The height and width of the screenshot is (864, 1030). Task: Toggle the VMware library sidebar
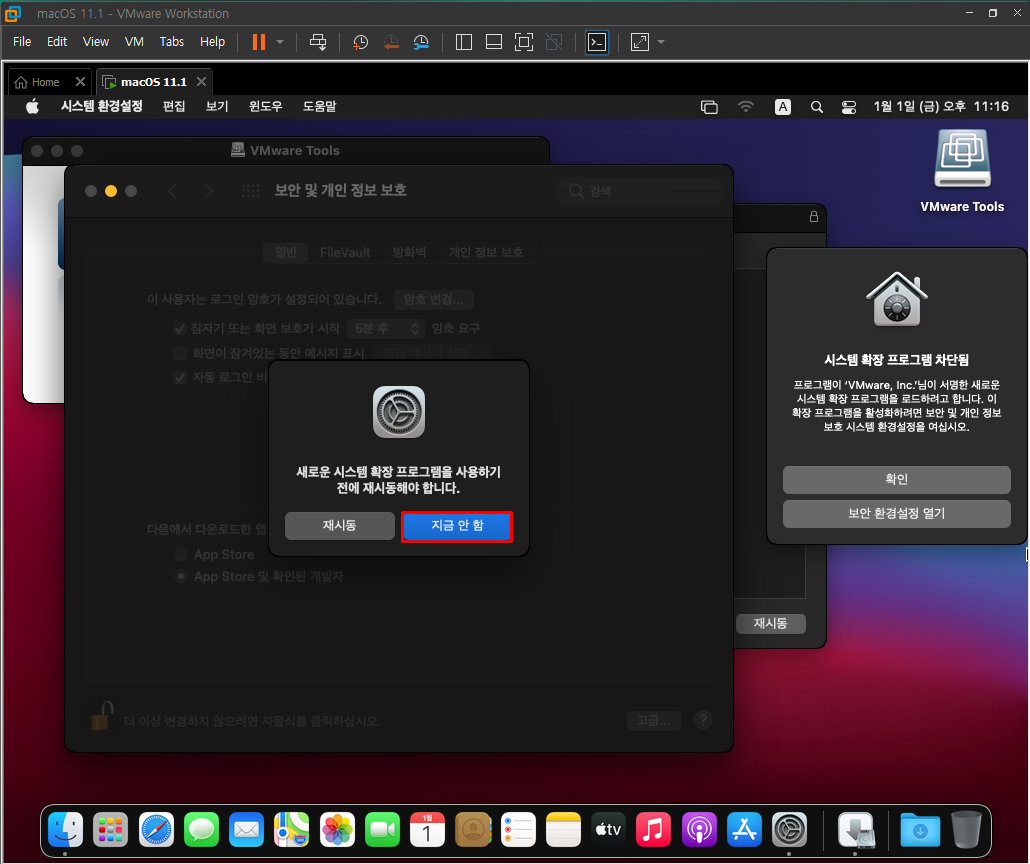pos(464,42)
